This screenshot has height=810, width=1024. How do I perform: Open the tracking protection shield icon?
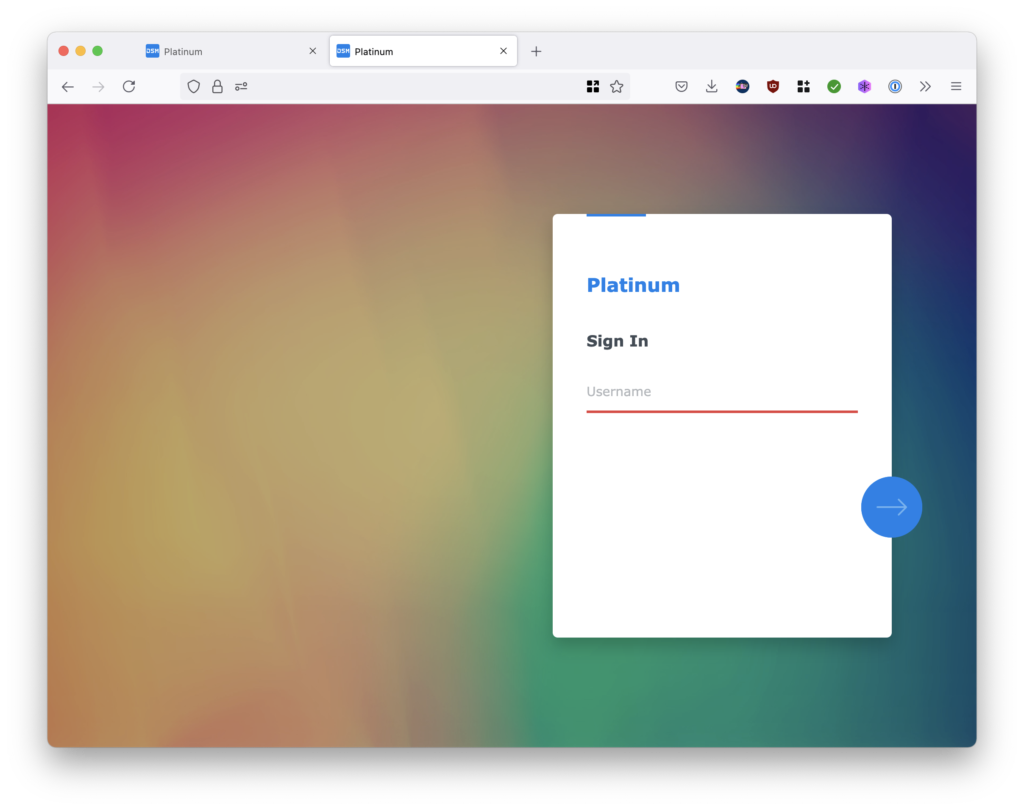pyautogui.click(x=193, y=86)
